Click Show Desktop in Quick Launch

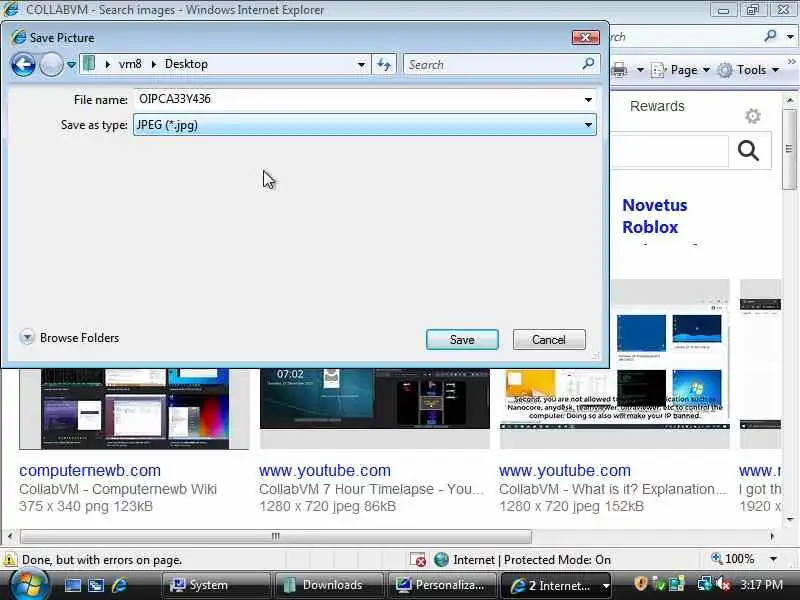[x=72, y=585]
